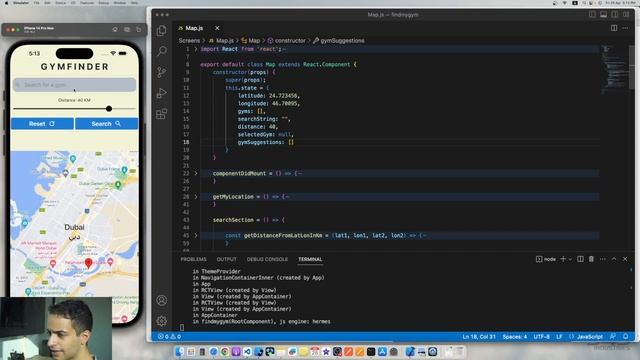Screen dimensions: 640x360
Task: Switch to the Debug Console tab
Action: click(x=267, y=259)
